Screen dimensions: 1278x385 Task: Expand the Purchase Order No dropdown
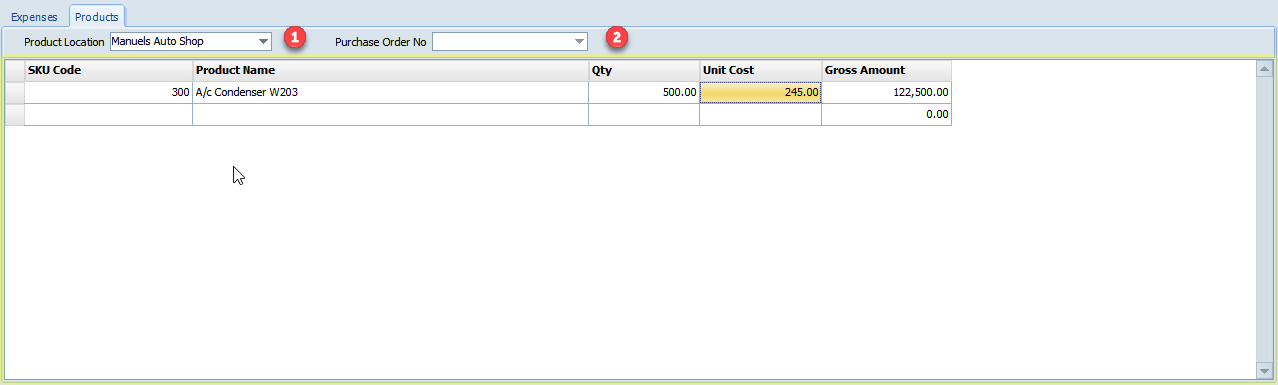point(580,41)
